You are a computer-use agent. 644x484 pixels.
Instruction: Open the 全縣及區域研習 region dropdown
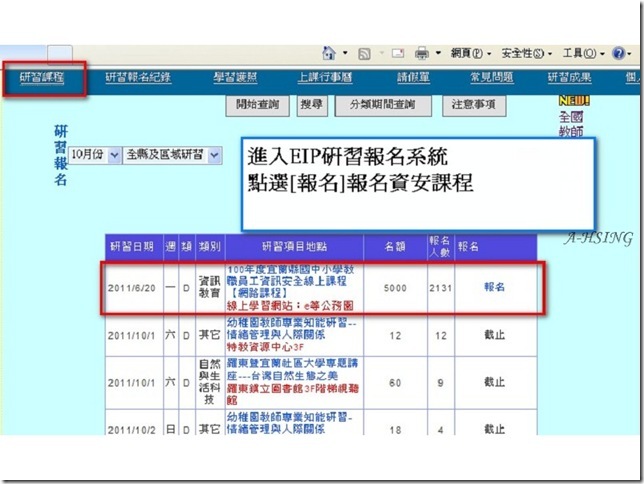tap(173, 155)
